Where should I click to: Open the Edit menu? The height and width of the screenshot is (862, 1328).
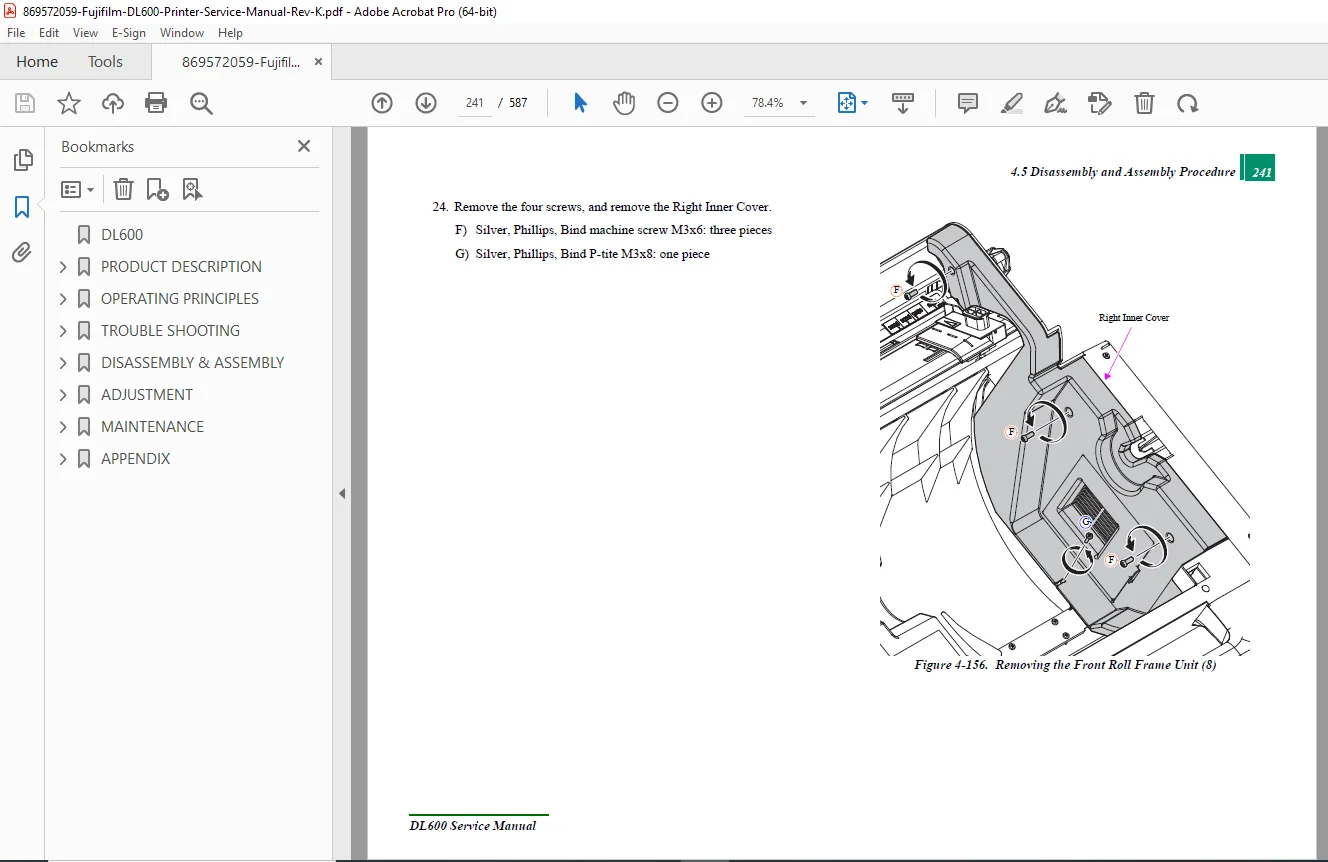49,33
